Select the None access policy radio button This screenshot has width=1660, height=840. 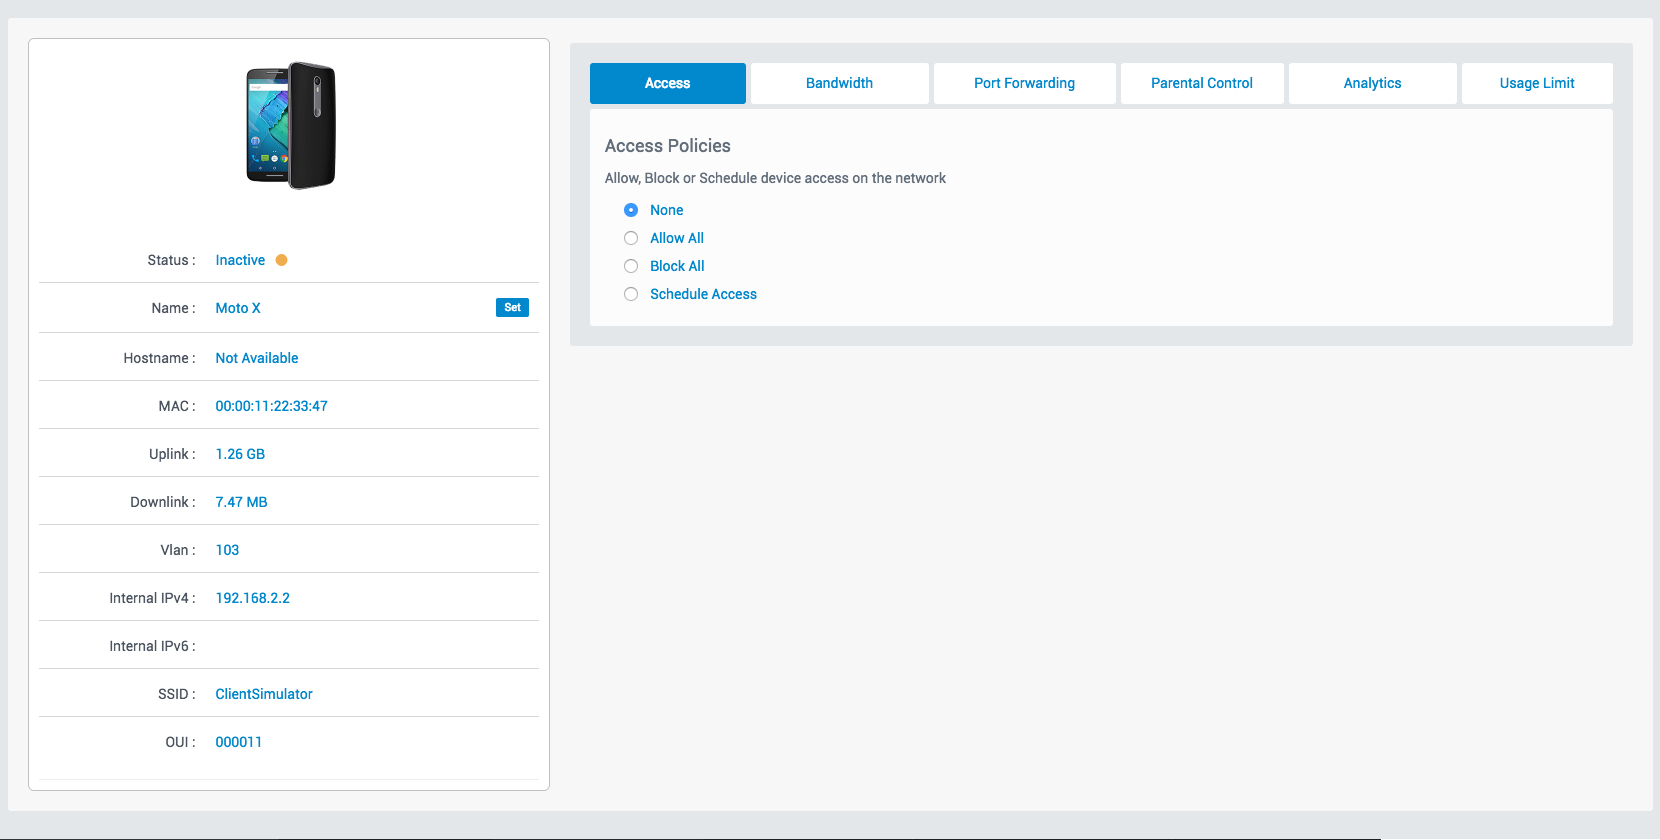pyautogui.click(x=631, y=210)
